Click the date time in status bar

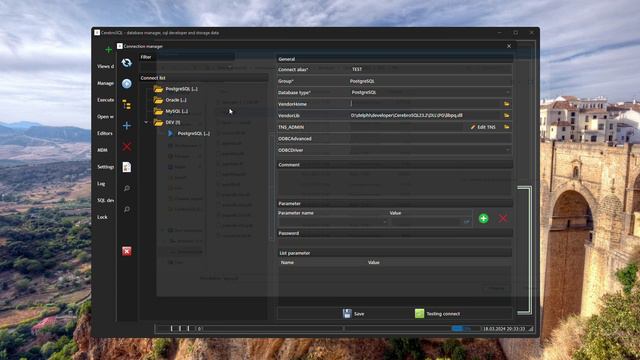point(504,329)
